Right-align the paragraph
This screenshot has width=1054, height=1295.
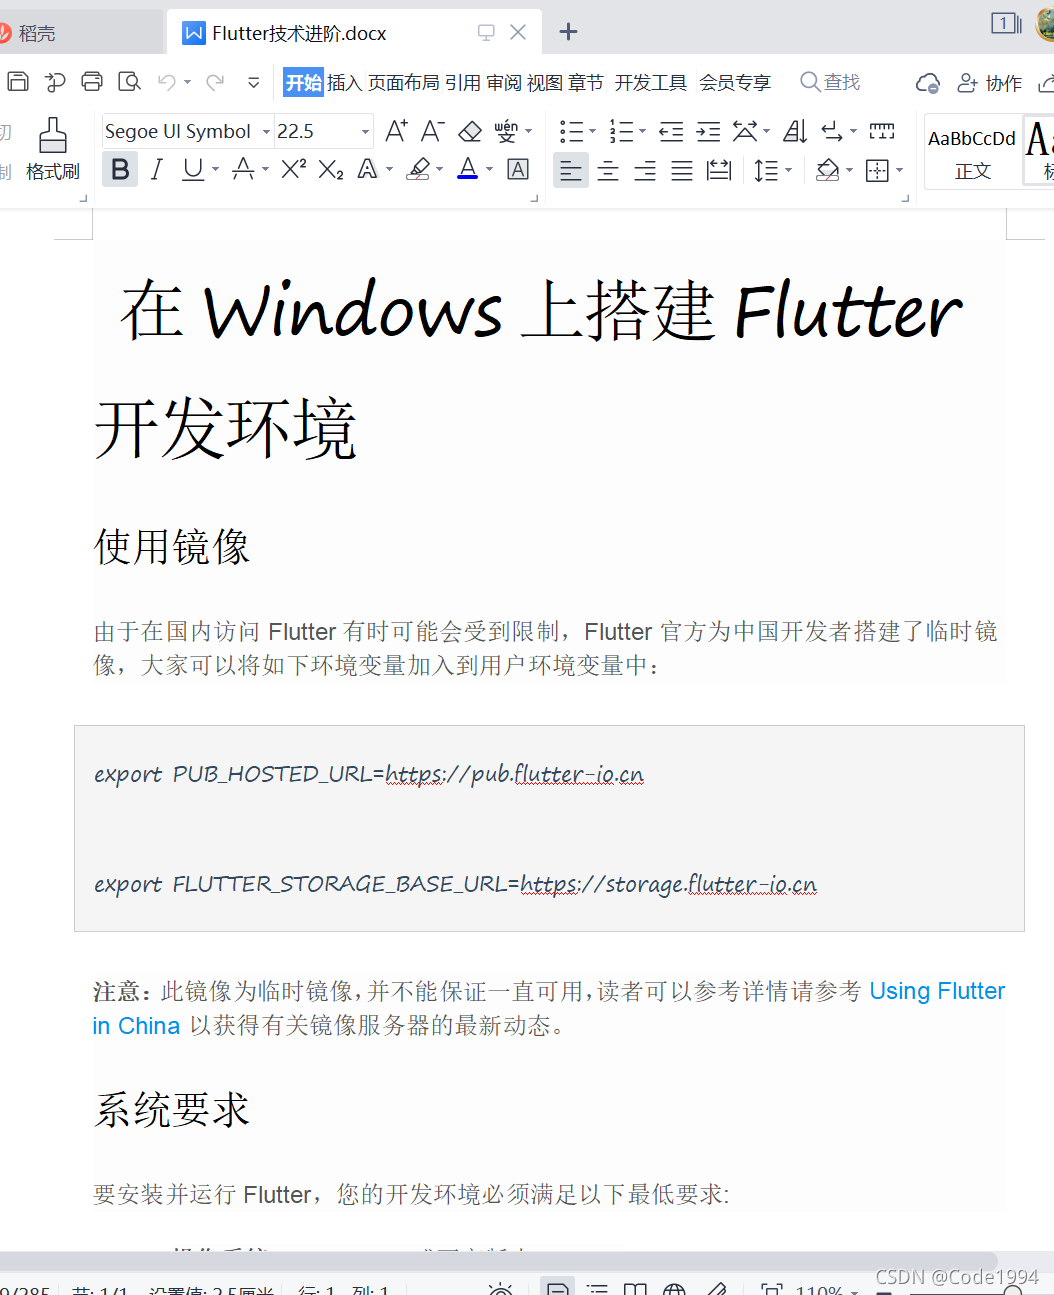coord(645,171)
